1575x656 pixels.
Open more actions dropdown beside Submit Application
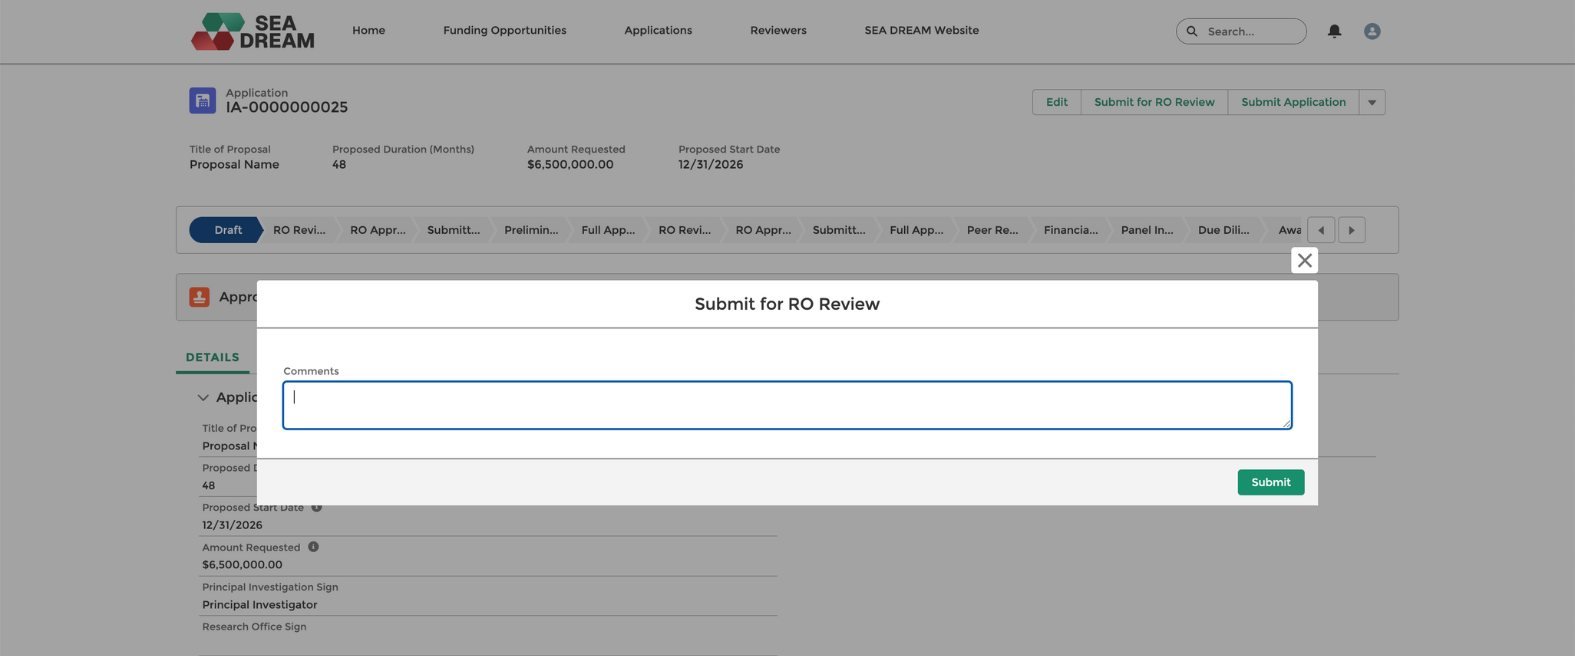[1372, 102]
